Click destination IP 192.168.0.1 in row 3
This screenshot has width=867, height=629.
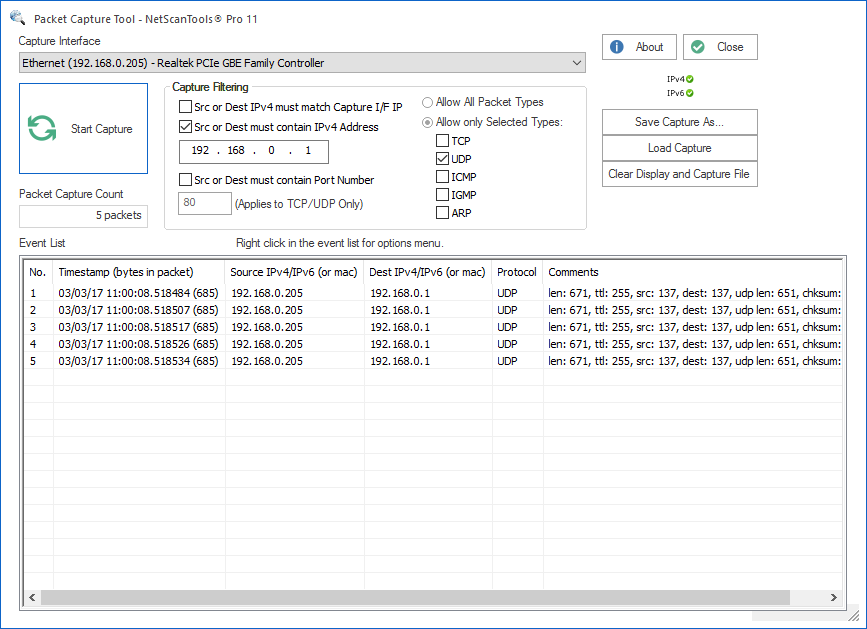pyautogui.click(x=400, y=327)
